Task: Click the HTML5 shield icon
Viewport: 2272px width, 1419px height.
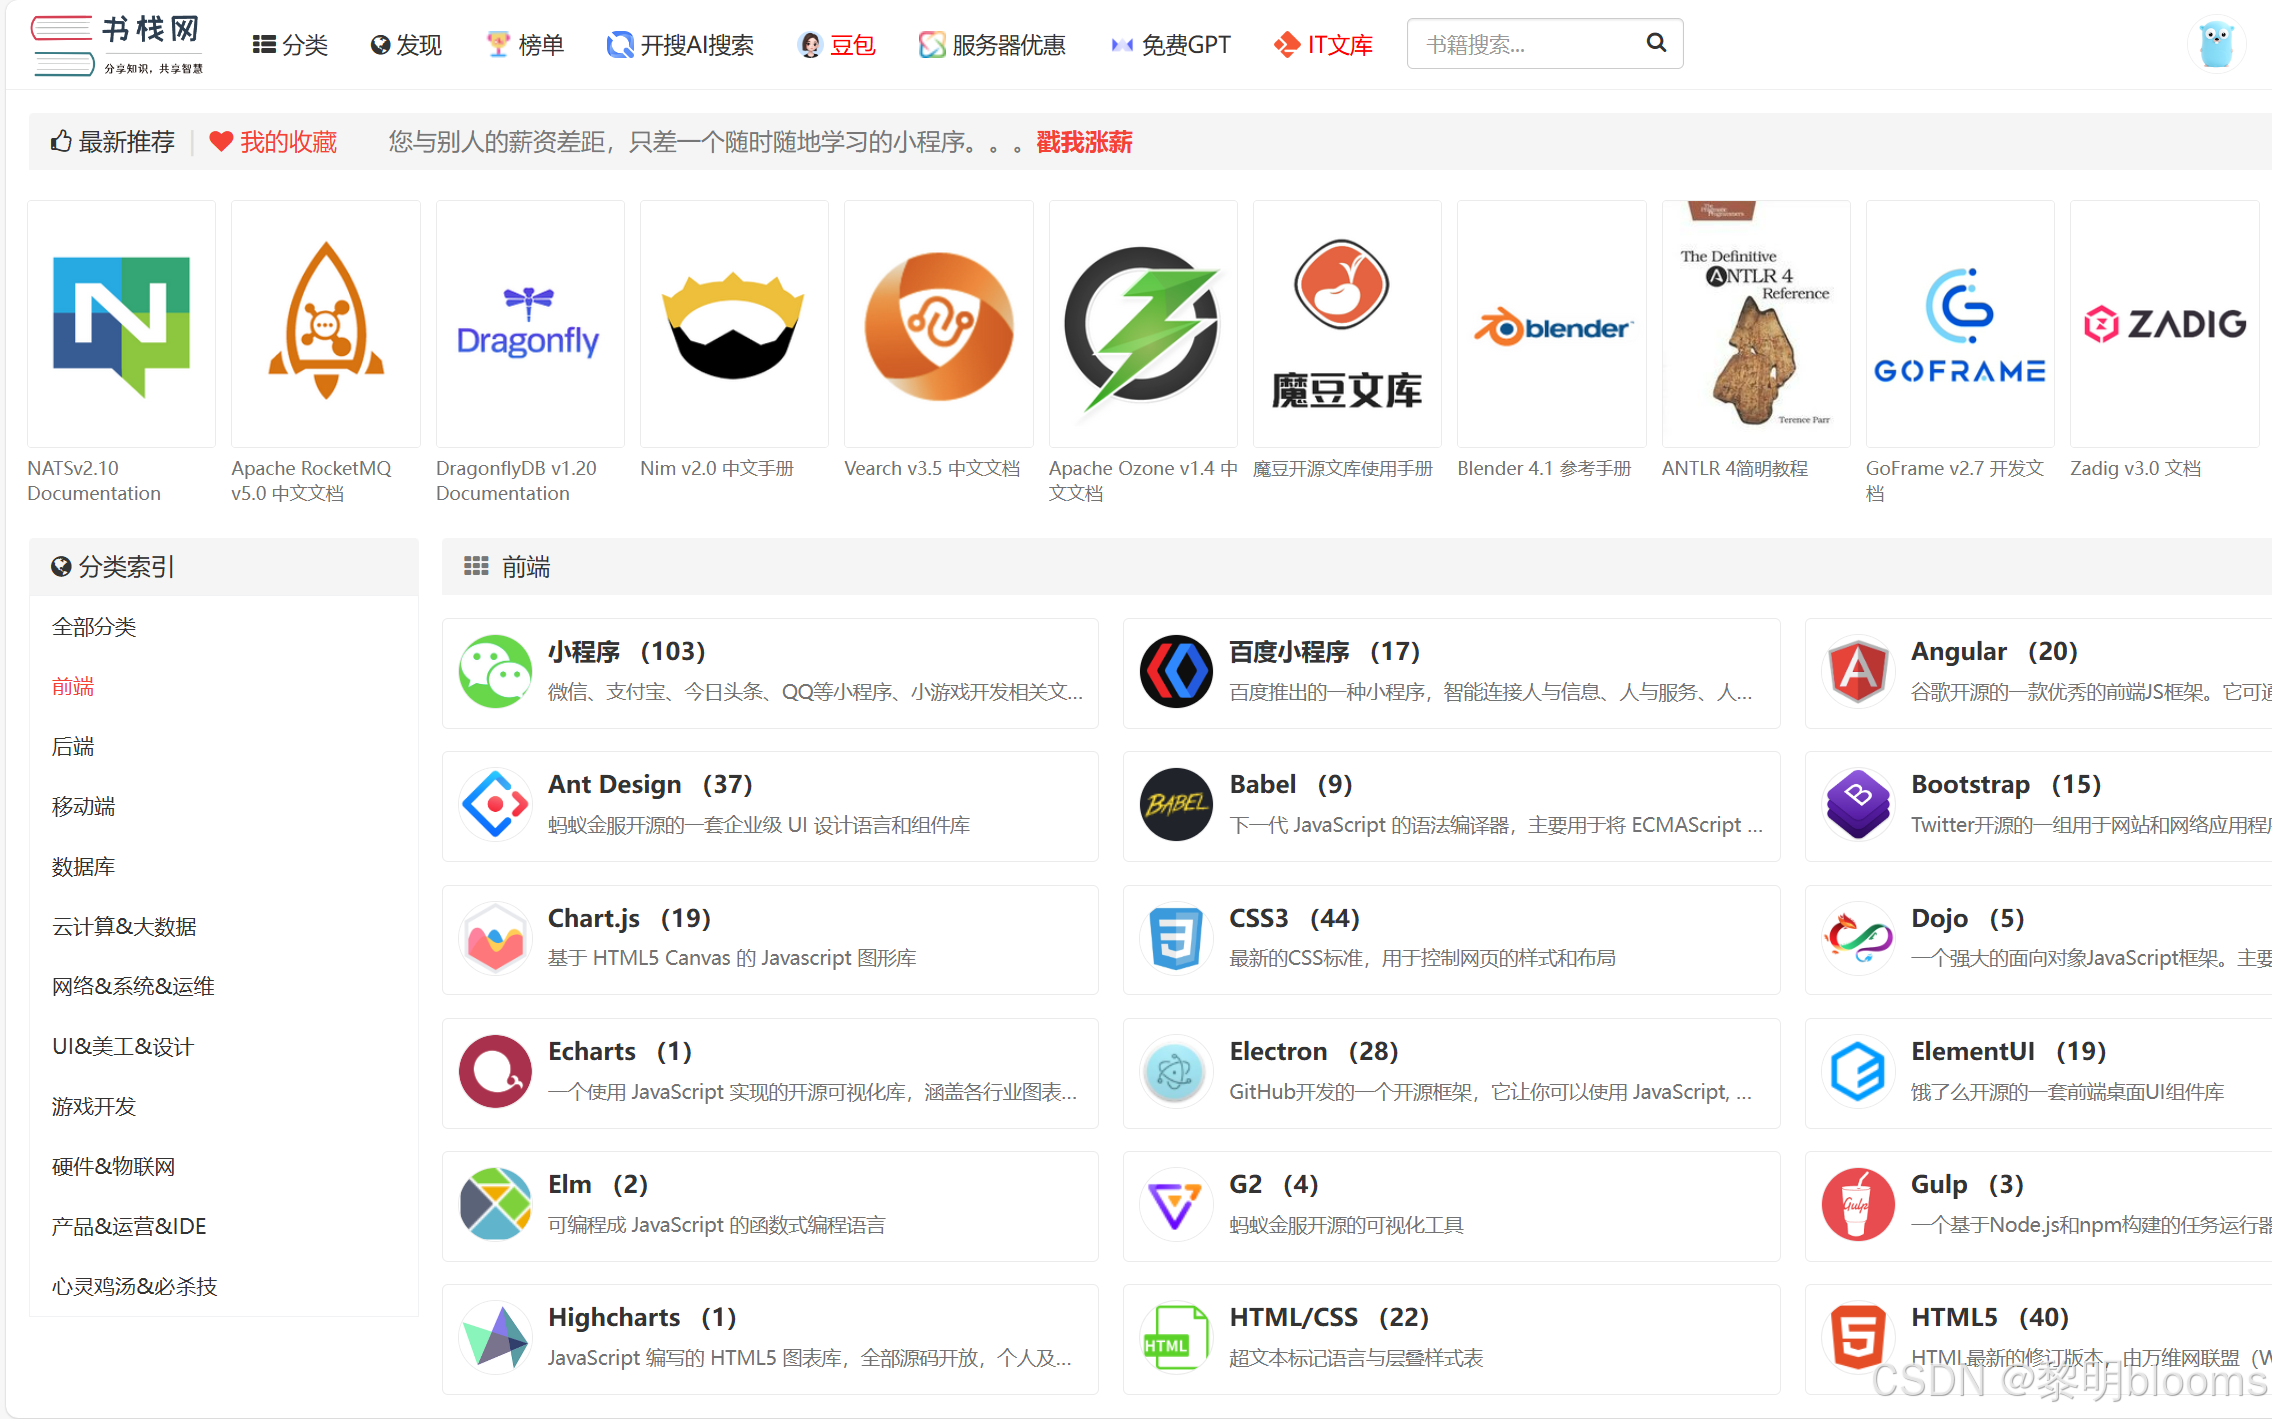Action: tap(1858, 1338)
